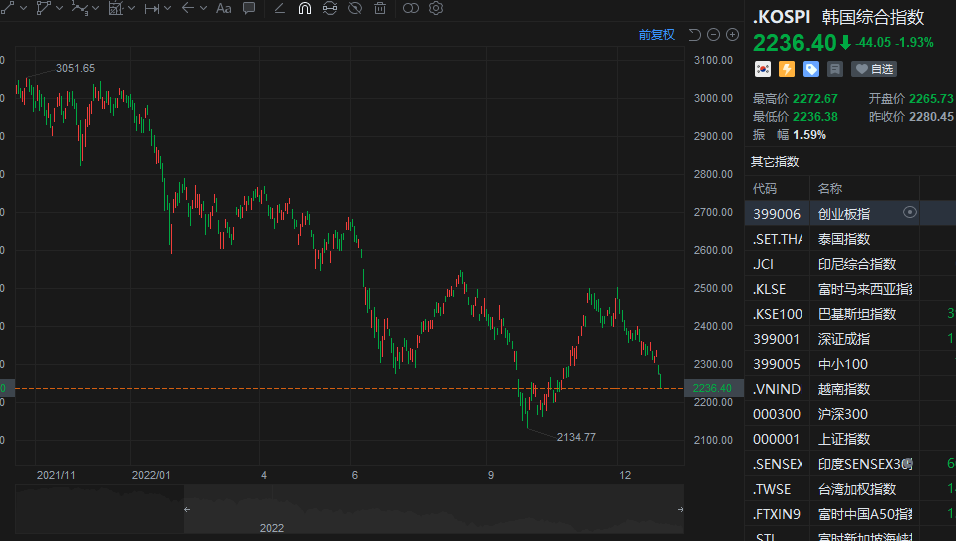Add KOSPI to 自选 watchlist

(874, 69)
